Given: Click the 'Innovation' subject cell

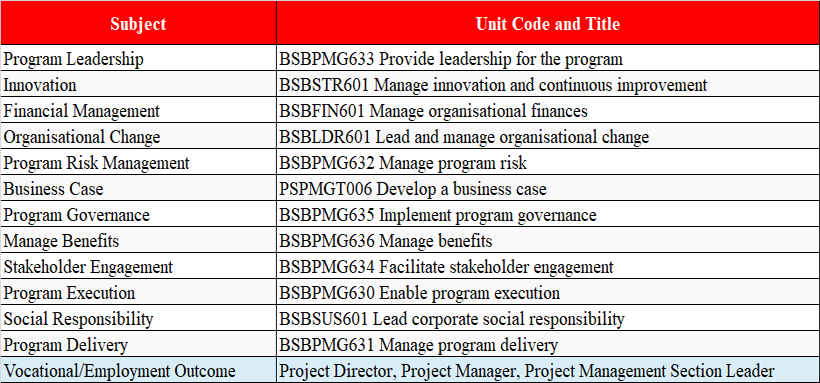Looking at the screenshot, I should (x=138, y=84).
